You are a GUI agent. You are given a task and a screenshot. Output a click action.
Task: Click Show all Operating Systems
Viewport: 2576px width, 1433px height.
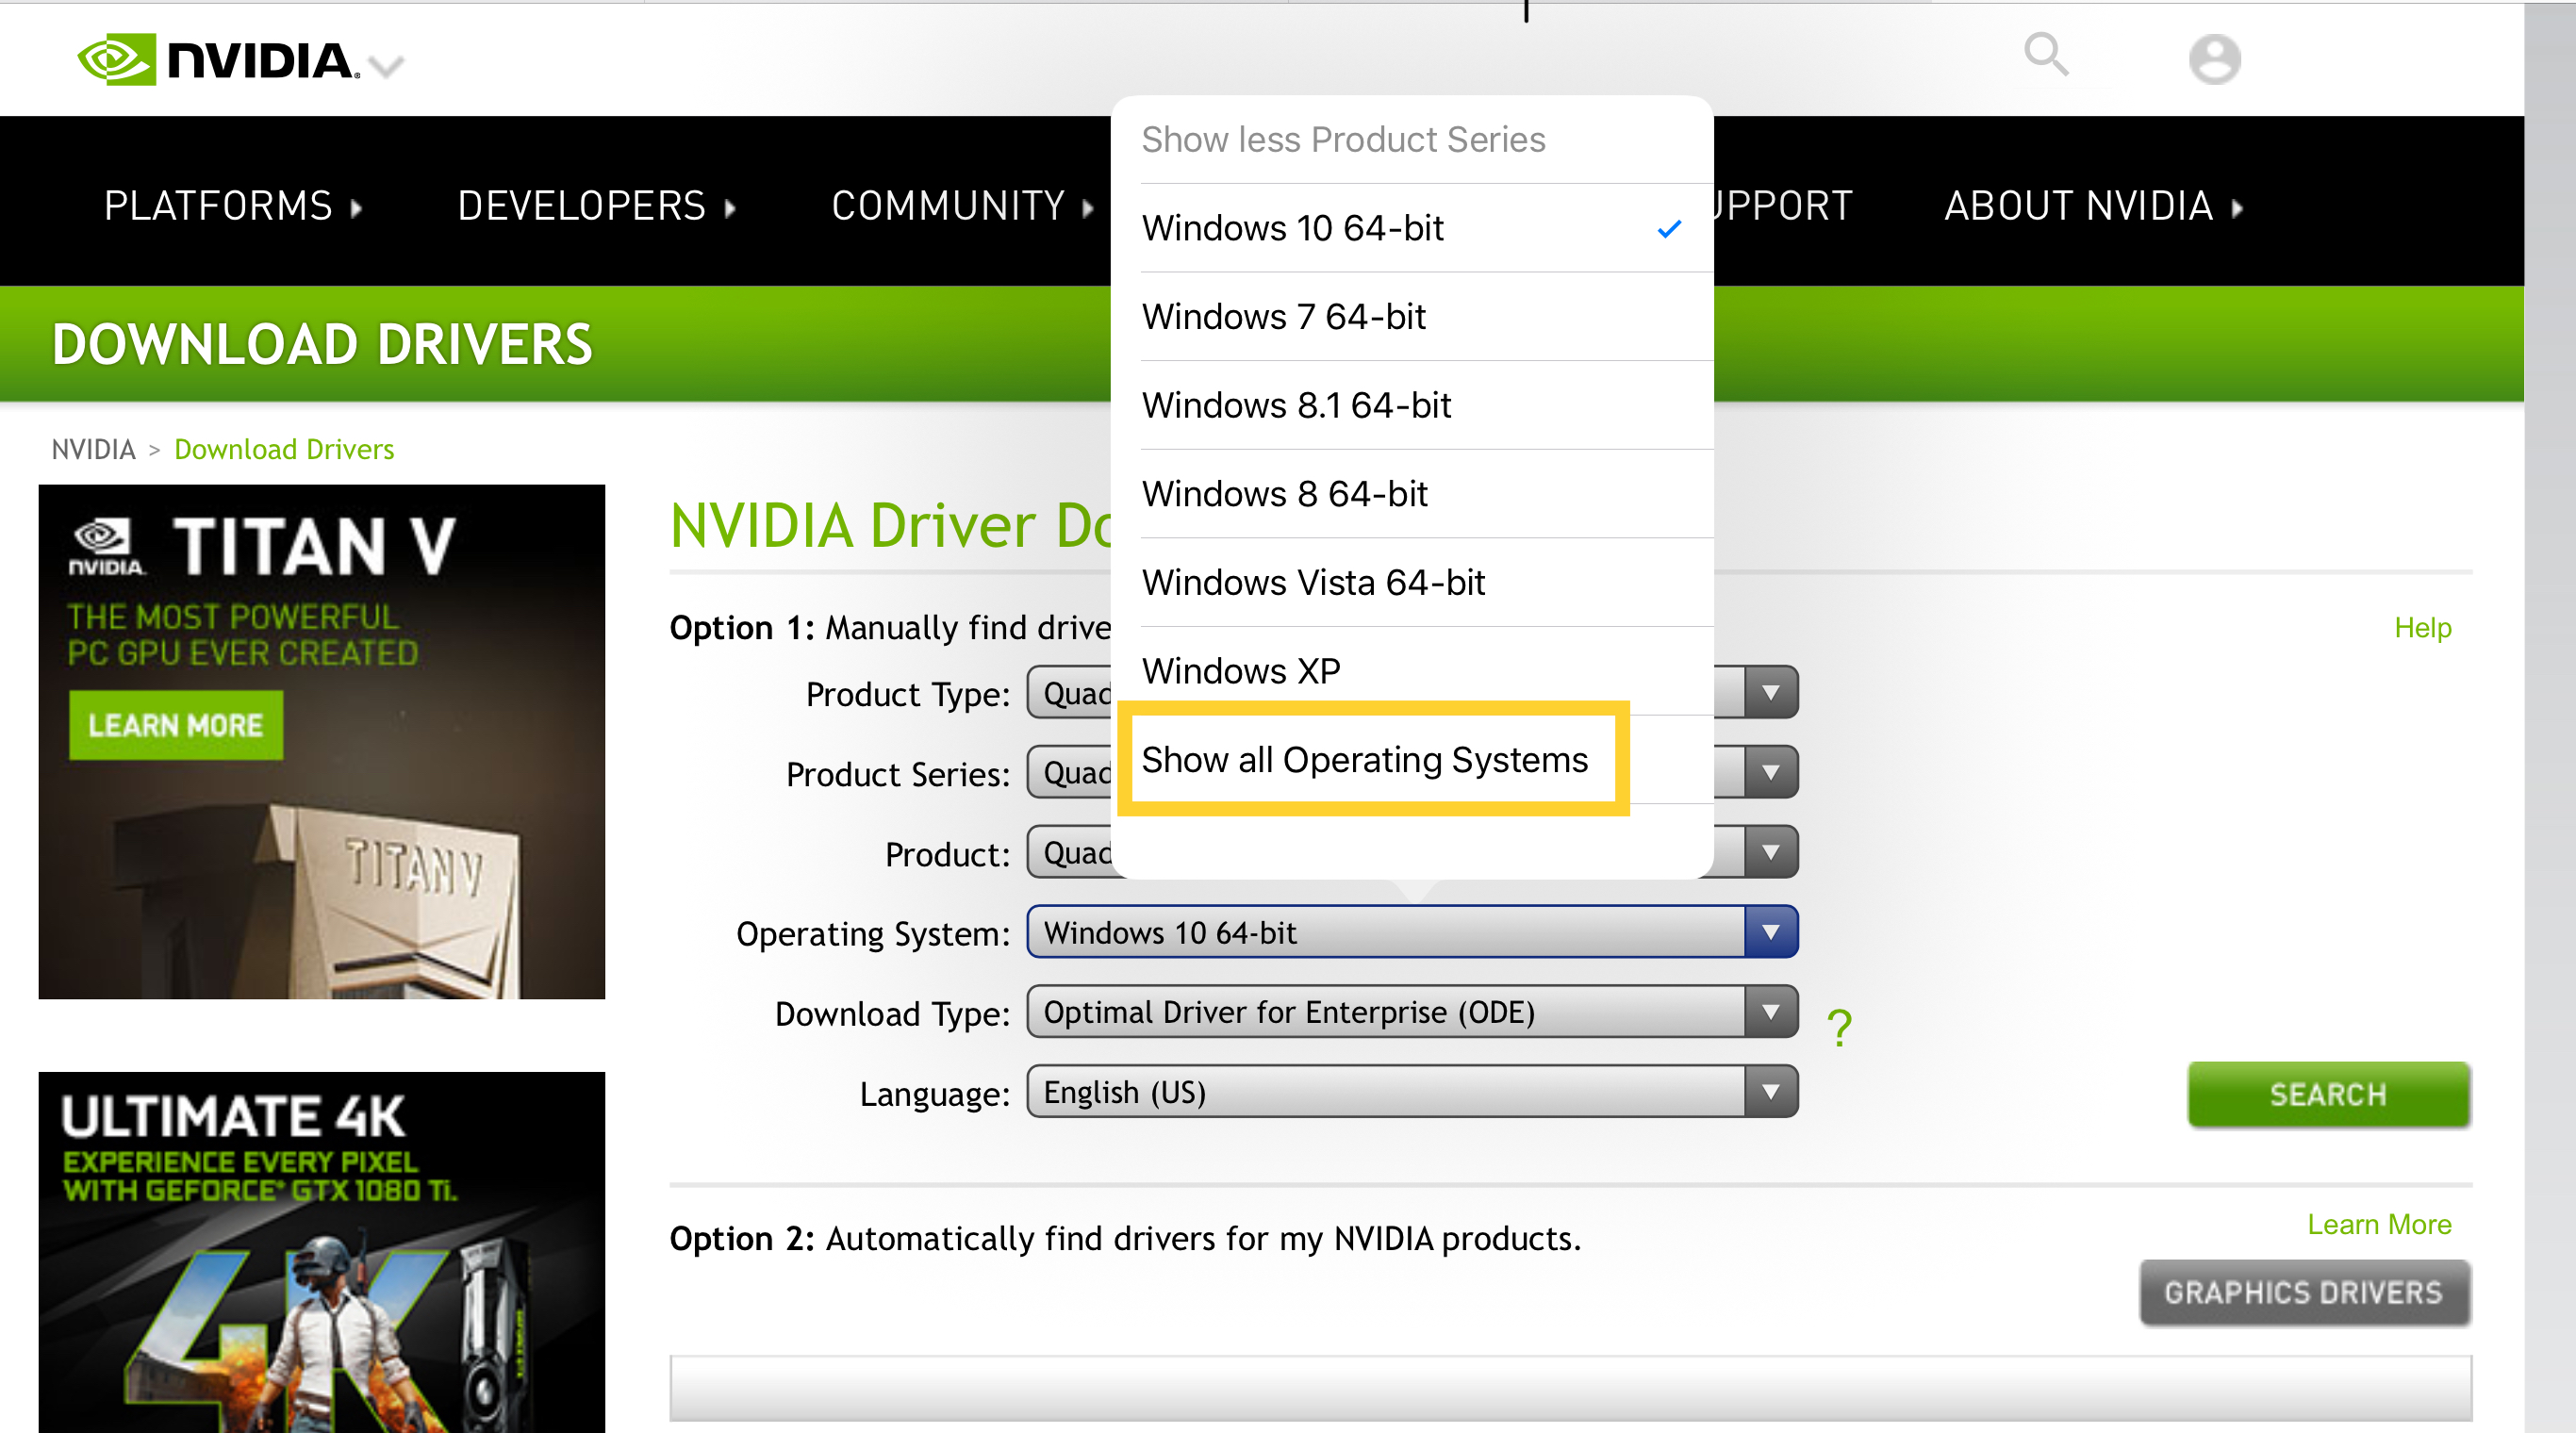pos(1364,760)
